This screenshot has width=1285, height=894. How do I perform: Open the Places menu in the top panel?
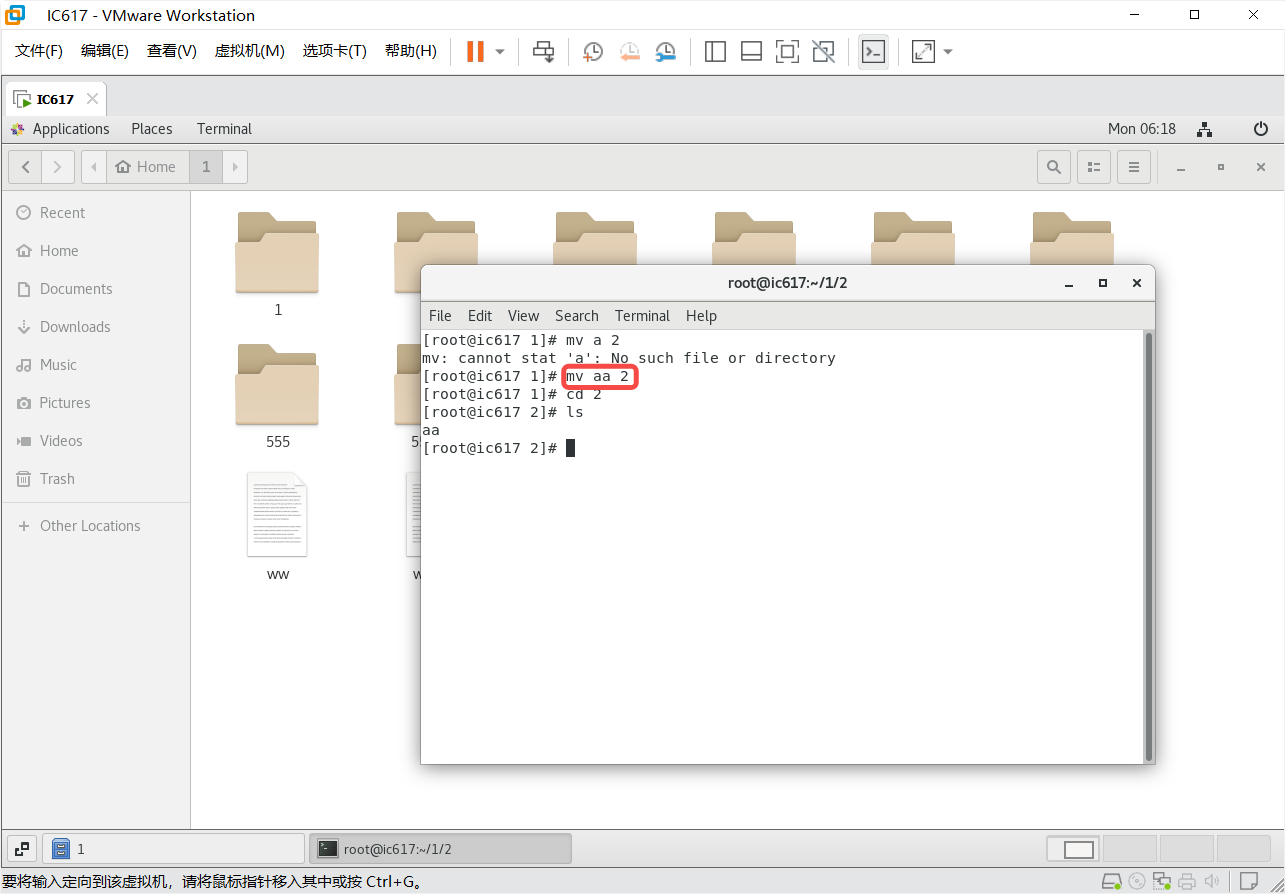[152, 129]
